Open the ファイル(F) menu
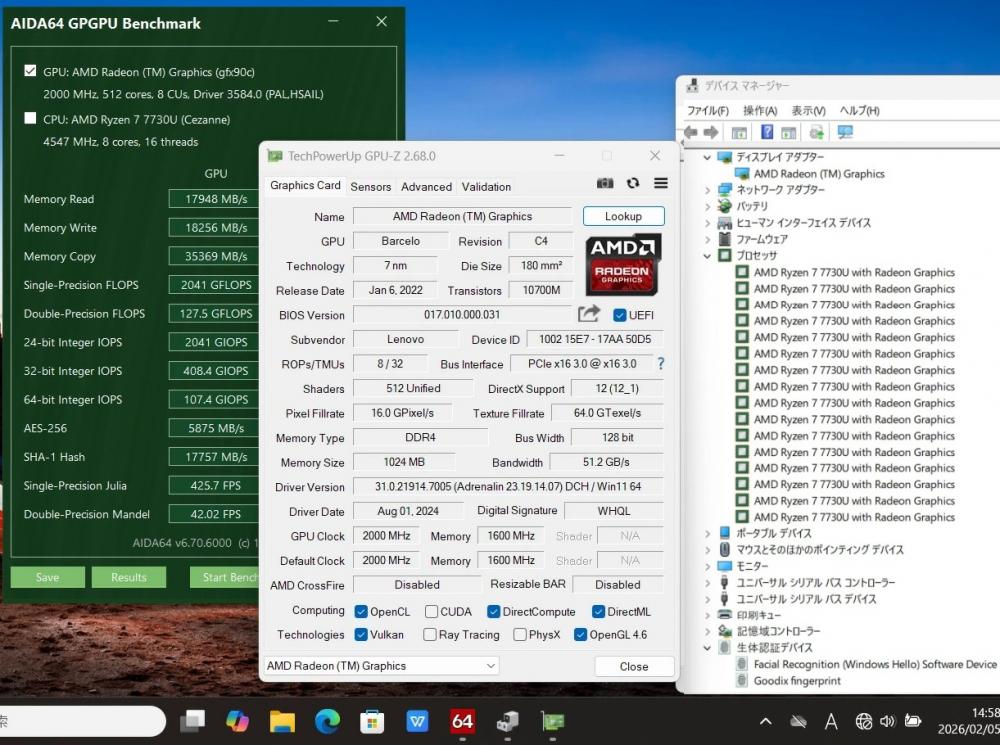 click(x=707, y=110)
